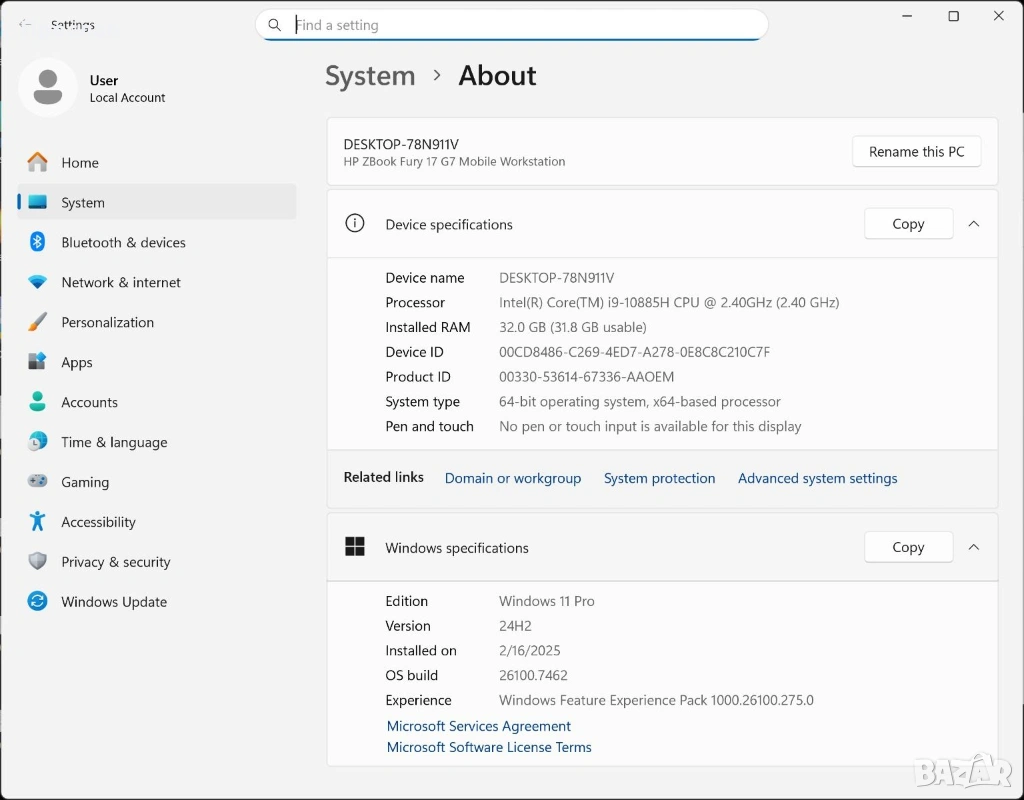Select the Network & internet wifi icon
This screenshot has width=1024, height=800.
[x=38, y=282]
